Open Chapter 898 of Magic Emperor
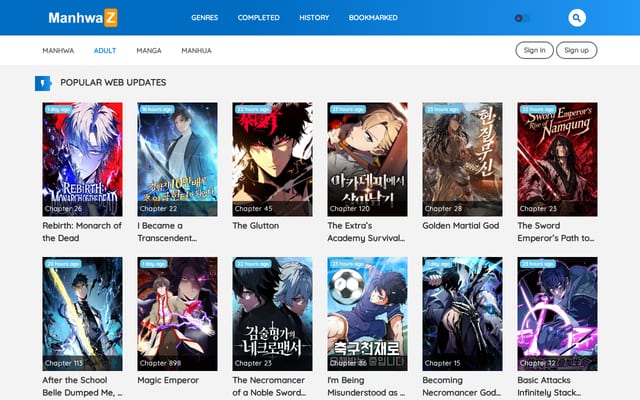The height and width of the screenshot is (400, 640). (160, 363)
